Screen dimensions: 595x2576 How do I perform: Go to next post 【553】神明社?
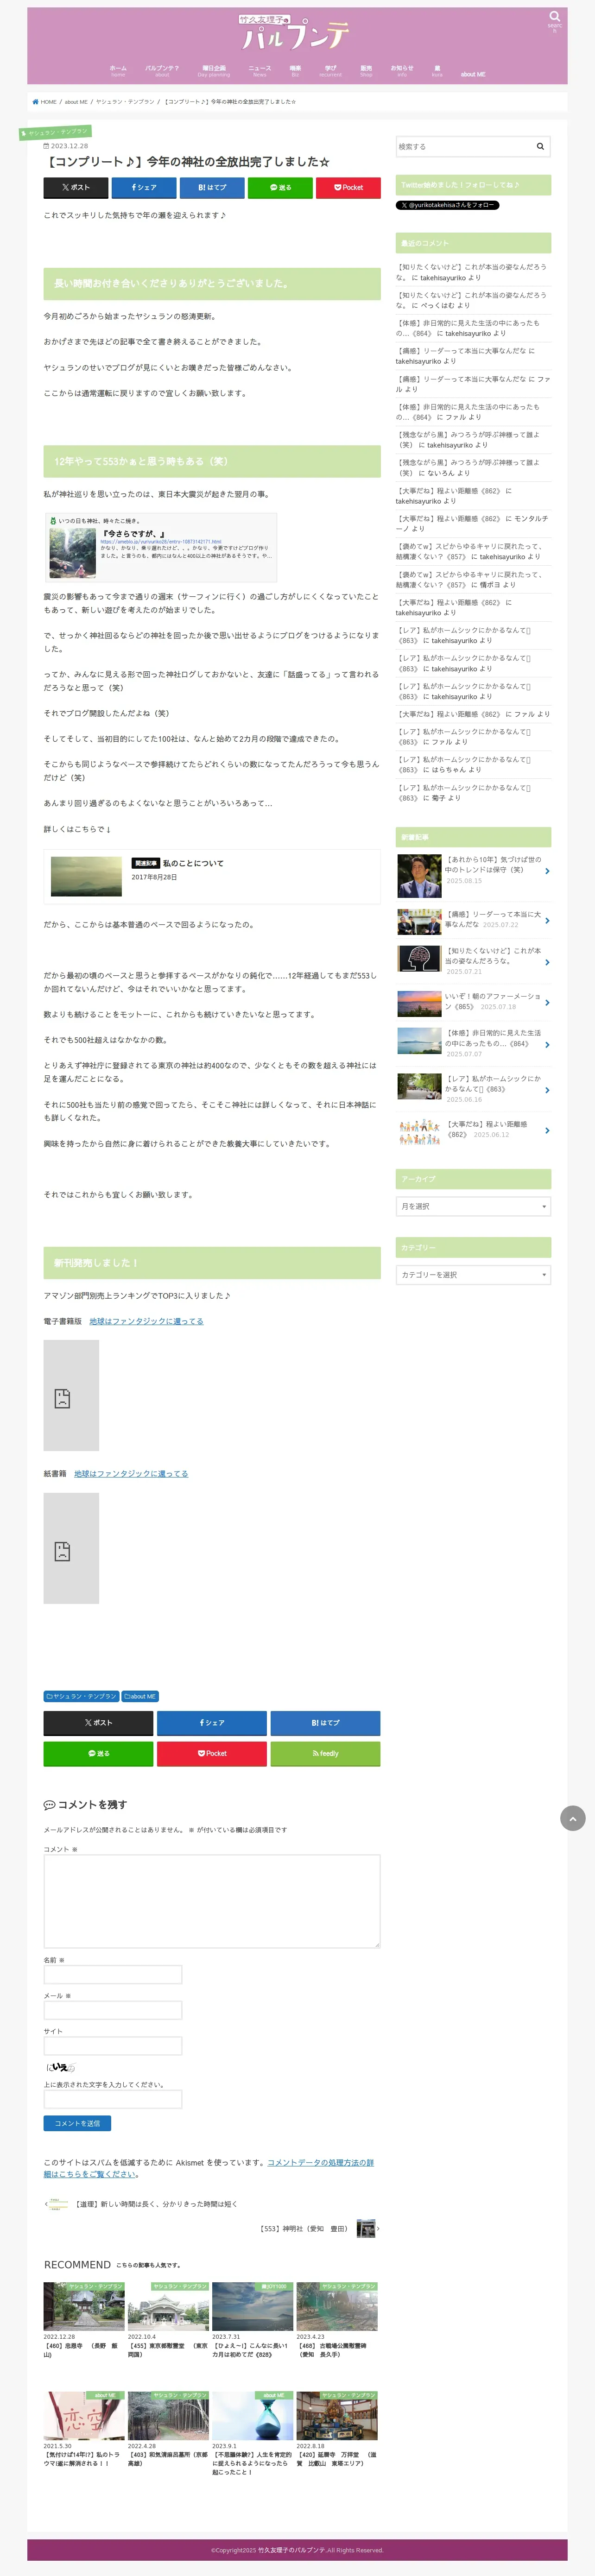[x=319, y=2228]
